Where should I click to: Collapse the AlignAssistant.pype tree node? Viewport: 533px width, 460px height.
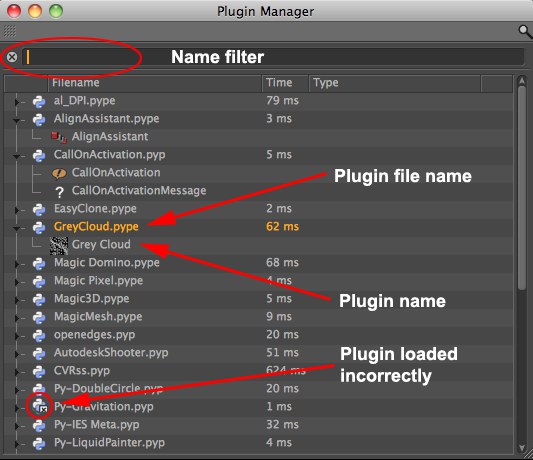(x=16, y=120)
